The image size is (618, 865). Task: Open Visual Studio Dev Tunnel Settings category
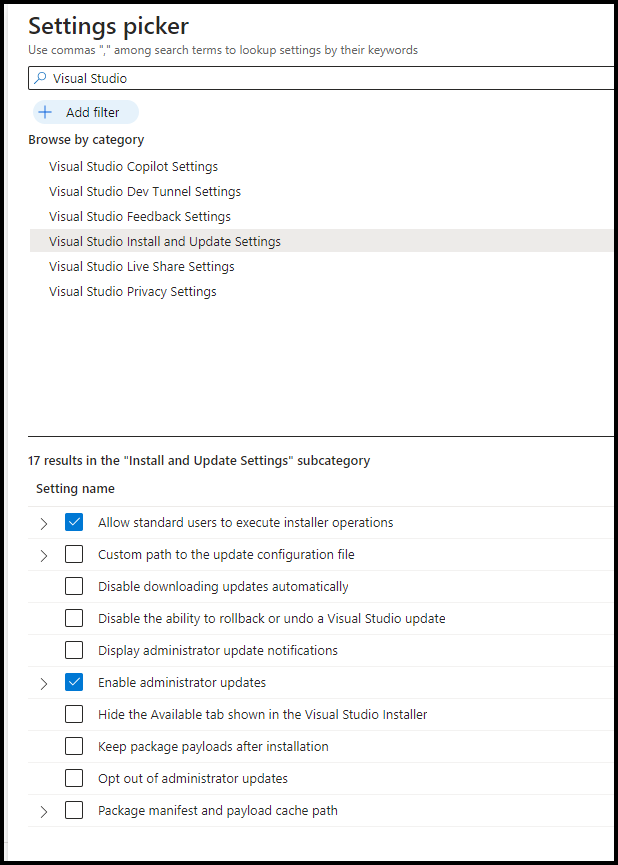coord(145,191)
